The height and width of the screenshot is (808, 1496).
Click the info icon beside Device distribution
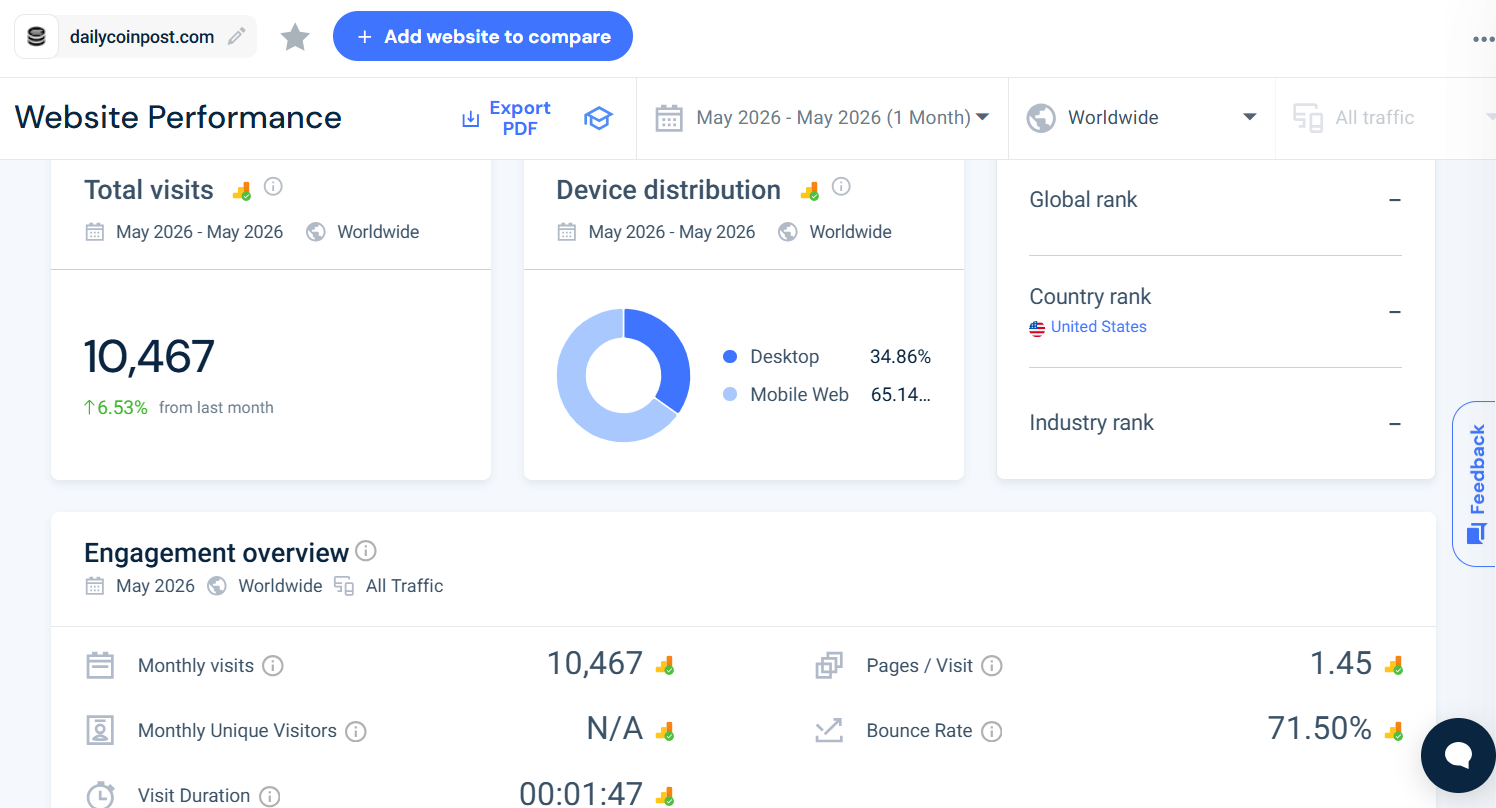(x=841, y=187)
